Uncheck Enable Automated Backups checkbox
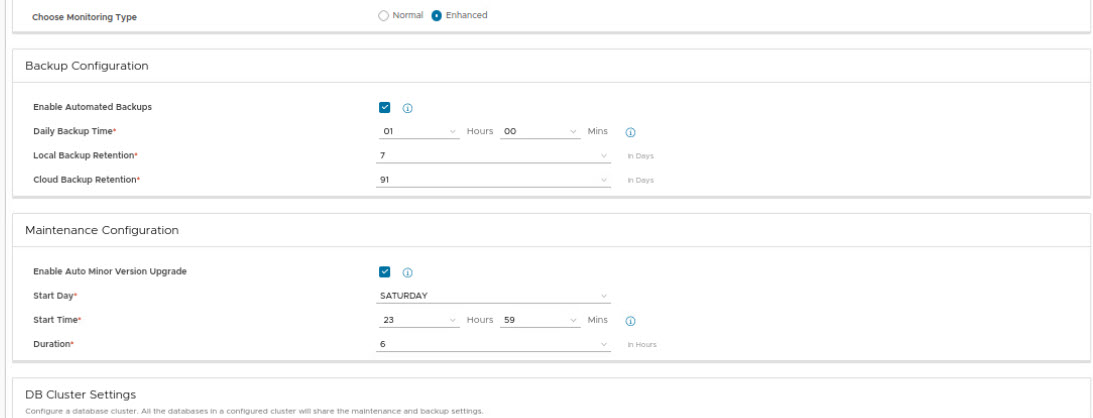This screenshot has width=1093, height=418. (385, 107)
